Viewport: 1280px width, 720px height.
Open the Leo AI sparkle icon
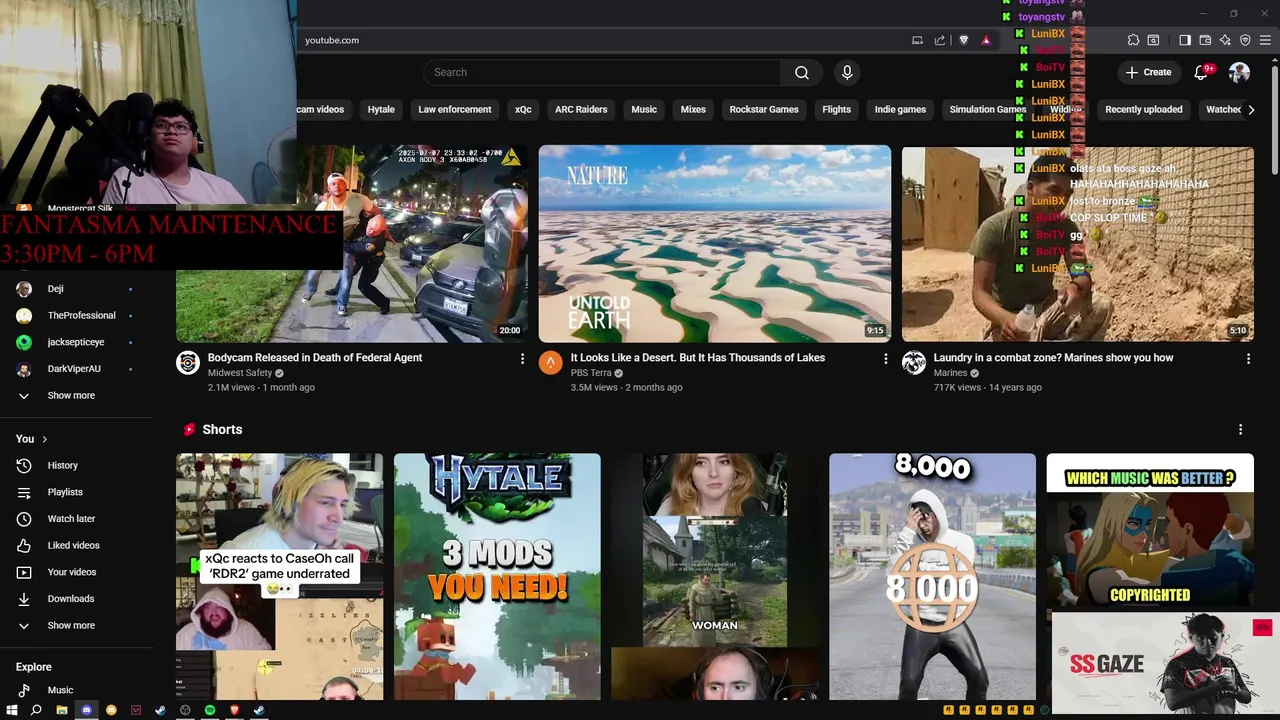(x=1225, y=40)
